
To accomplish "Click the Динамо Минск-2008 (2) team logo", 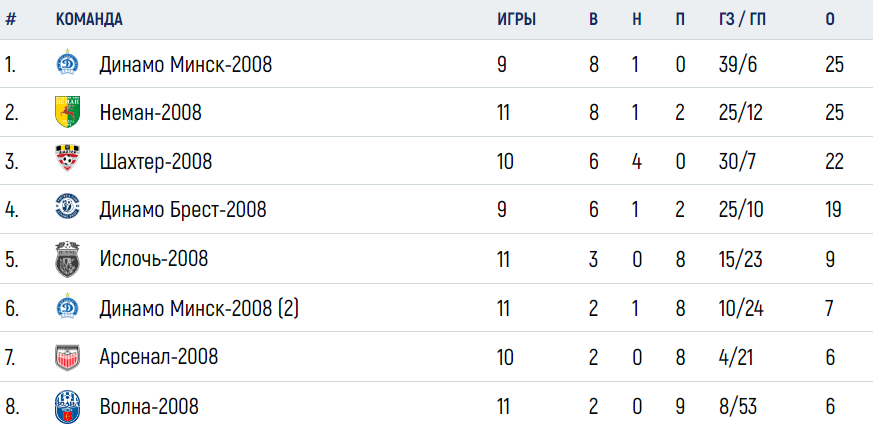I will click(x=67, y=307).
